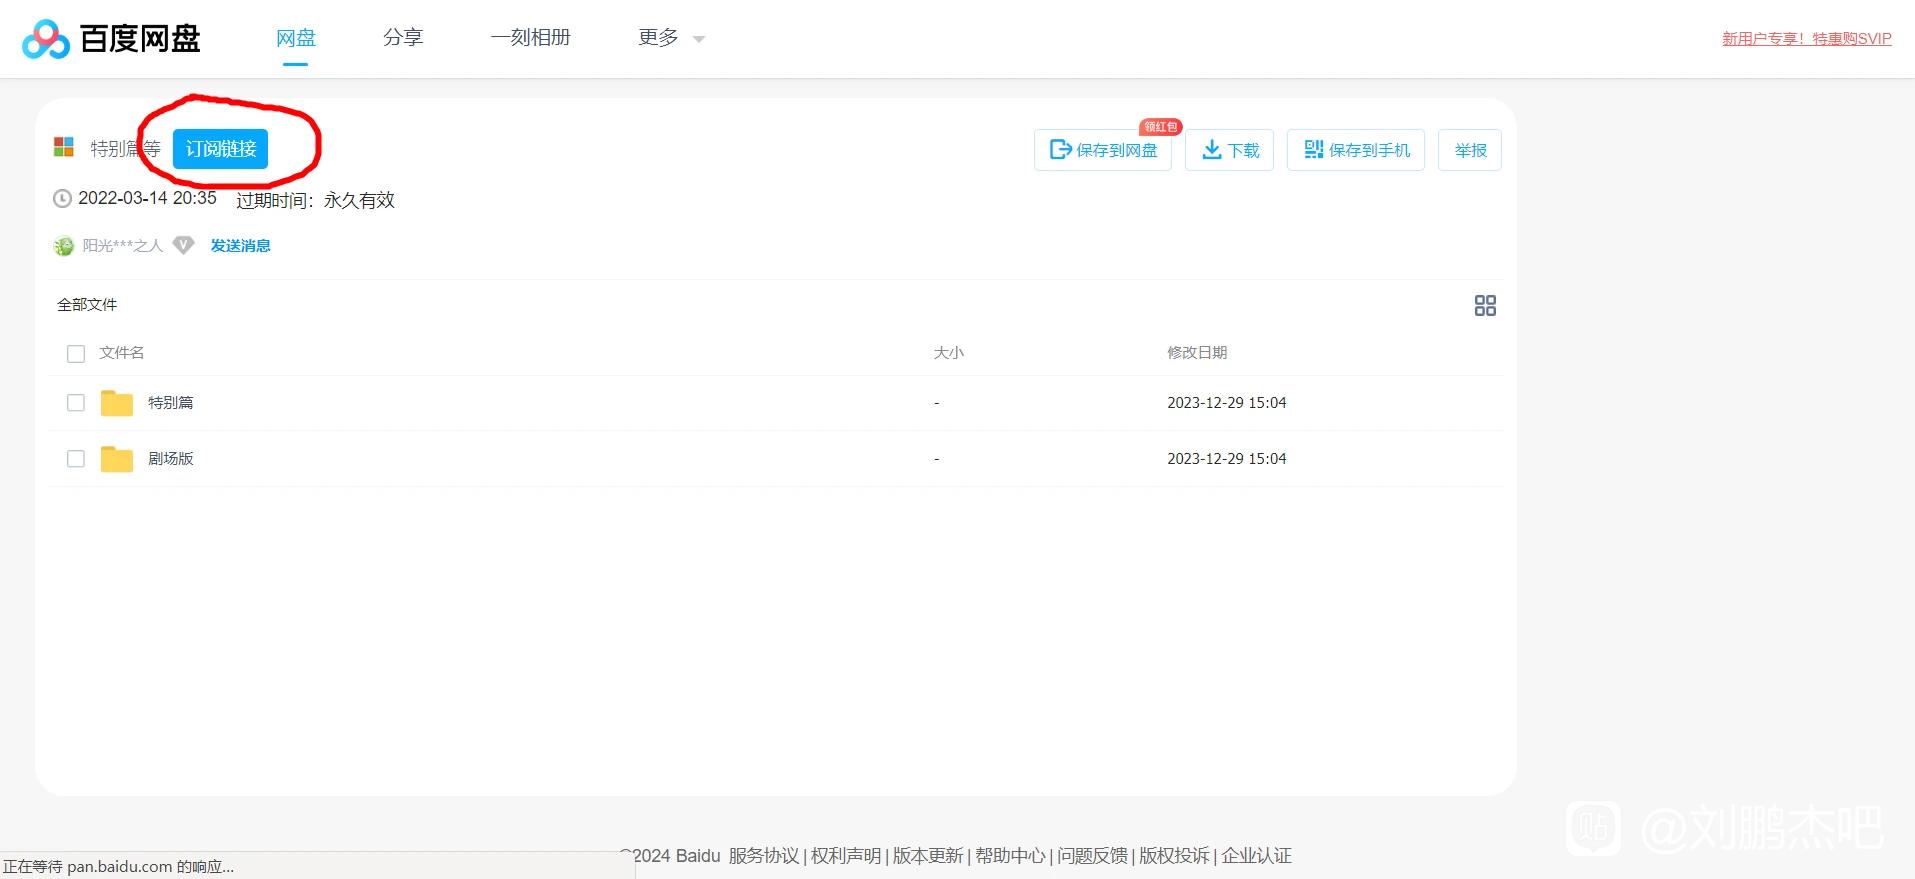Click the clock icon beside share date
This screenshot has width=1915, height=879.
pyautogui.click(x=62, y=198)
